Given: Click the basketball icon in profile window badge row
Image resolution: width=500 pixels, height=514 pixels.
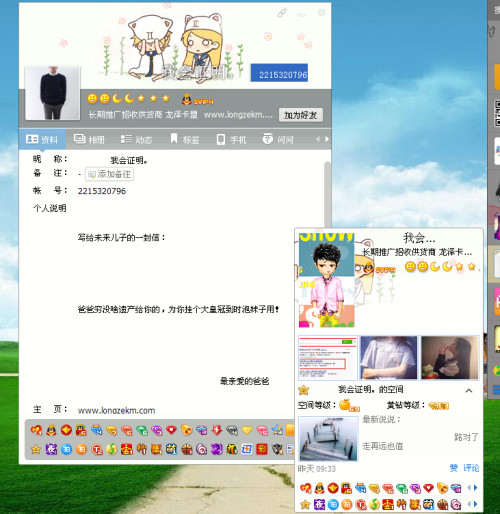Looking at the screenshot, I should point(187,449).
